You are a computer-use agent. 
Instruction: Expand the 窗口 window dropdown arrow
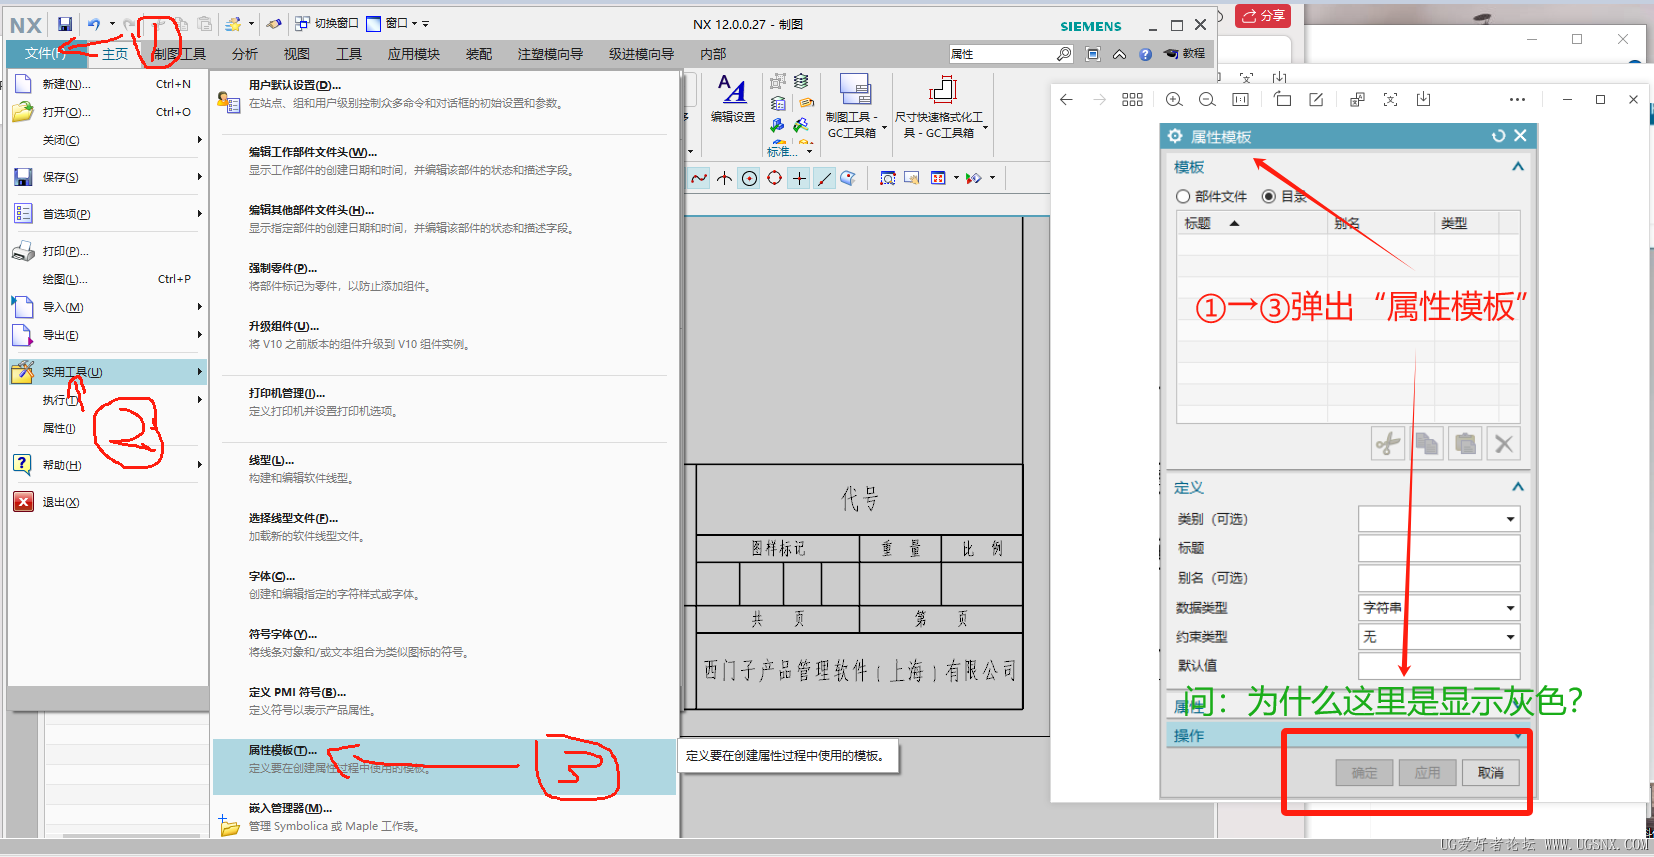click(x=414, y=24)
